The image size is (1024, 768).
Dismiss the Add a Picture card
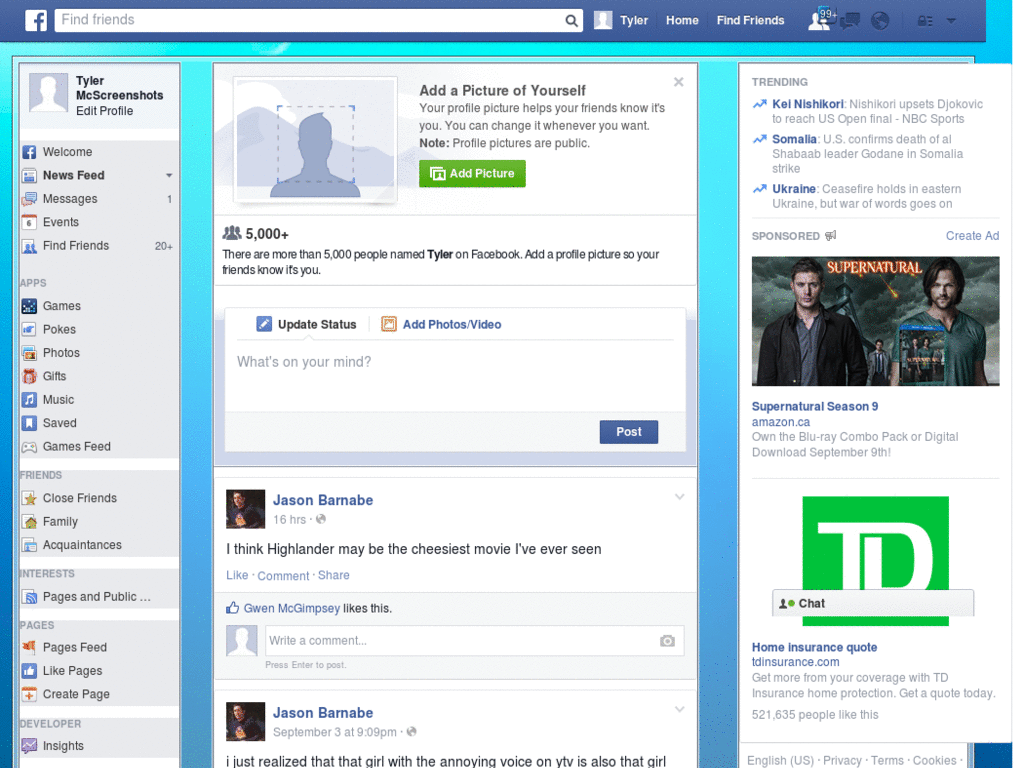click(679, 82)
